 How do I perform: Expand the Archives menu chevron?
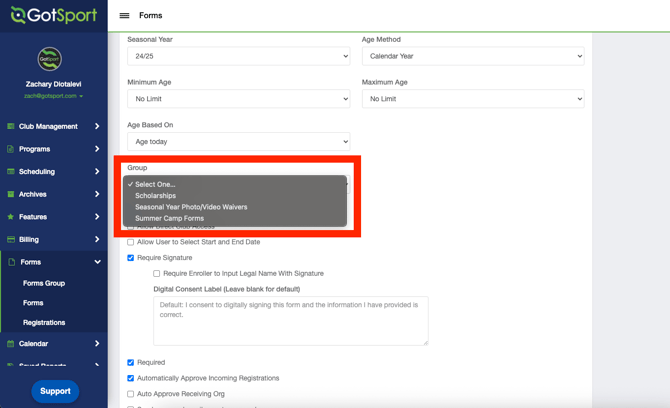[97, 194]
